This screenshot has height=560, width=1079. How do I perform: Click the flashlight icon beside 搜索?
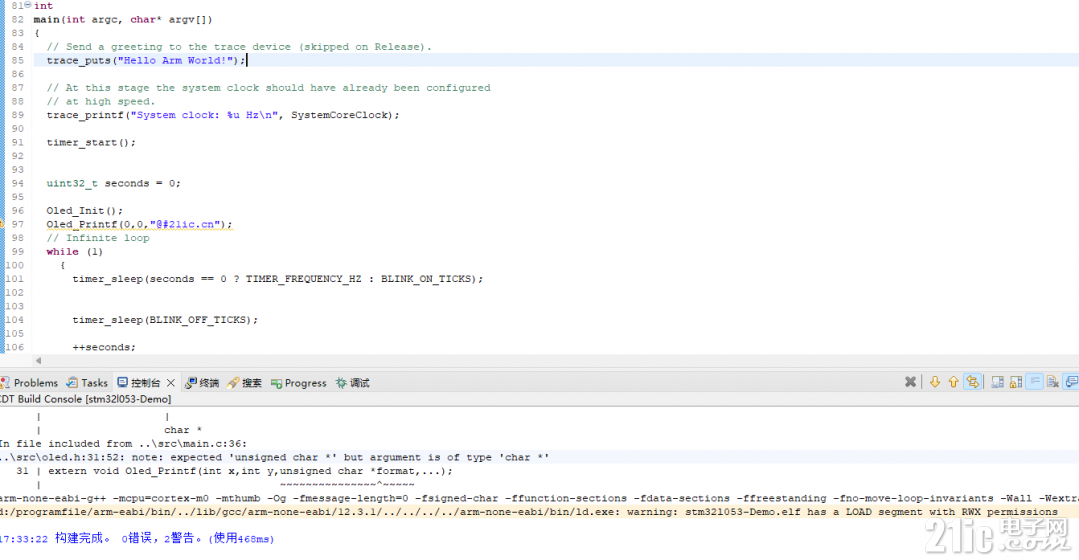tap(233, 383)
